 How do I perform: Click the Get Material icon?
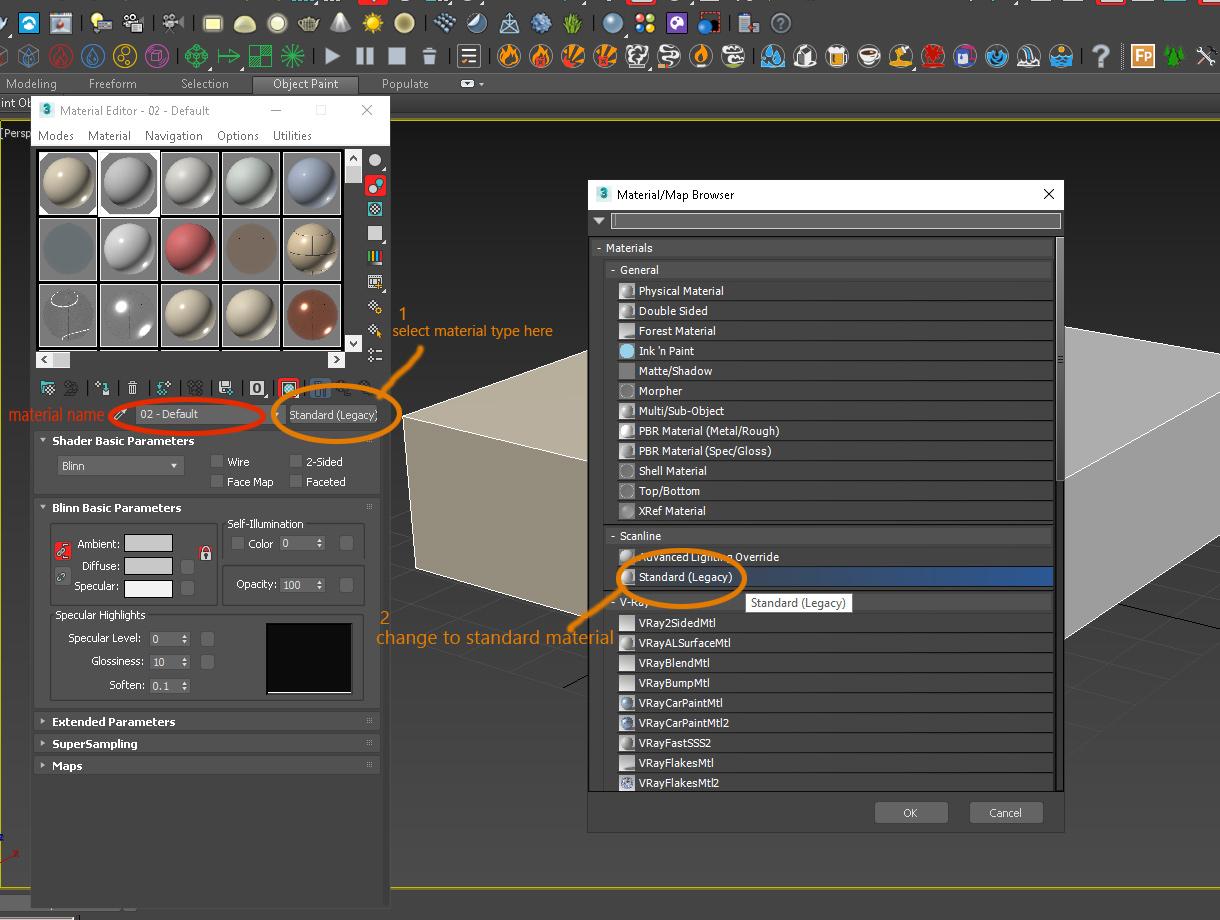point(47,388)
